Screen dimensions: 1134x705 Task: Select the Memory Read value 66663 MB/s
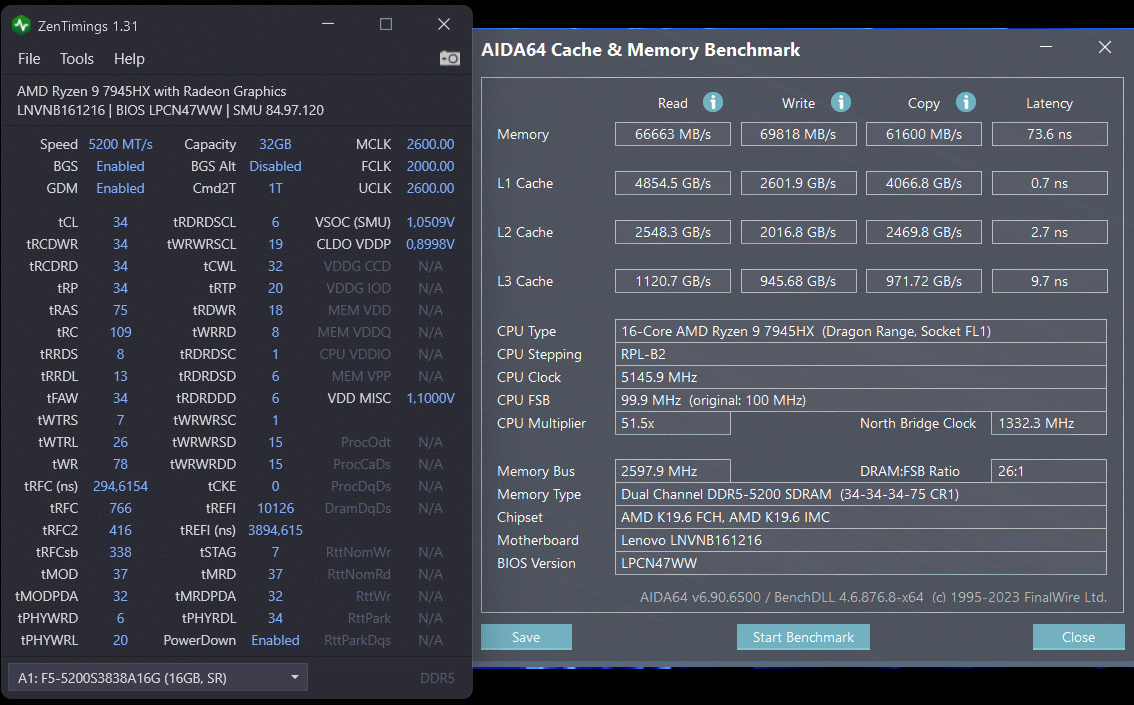coord(673,134)
